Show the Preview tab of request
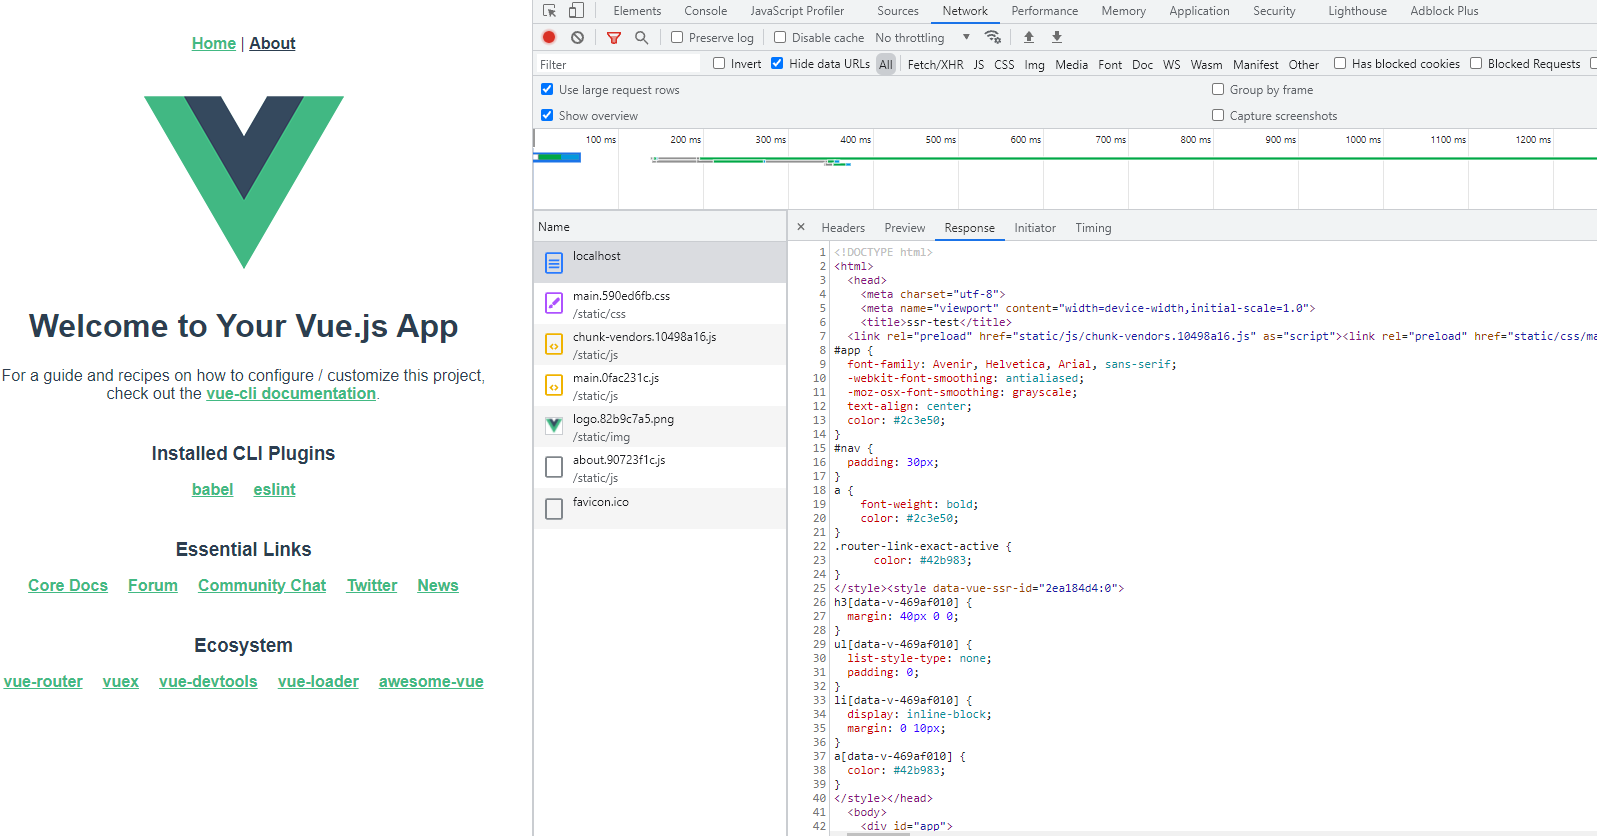The height and width of the screenshot is (836, 1597). (x=904, y=228)
